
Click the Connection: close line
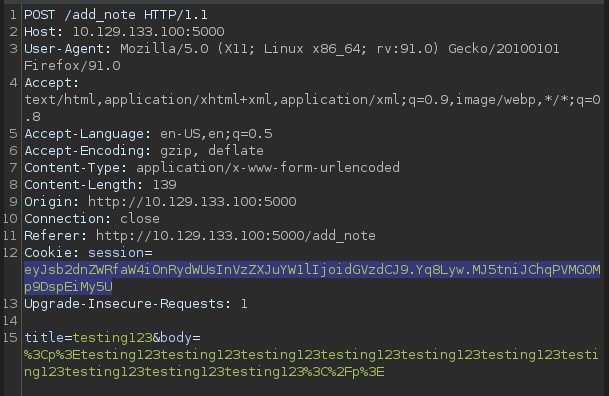point(92,219)
